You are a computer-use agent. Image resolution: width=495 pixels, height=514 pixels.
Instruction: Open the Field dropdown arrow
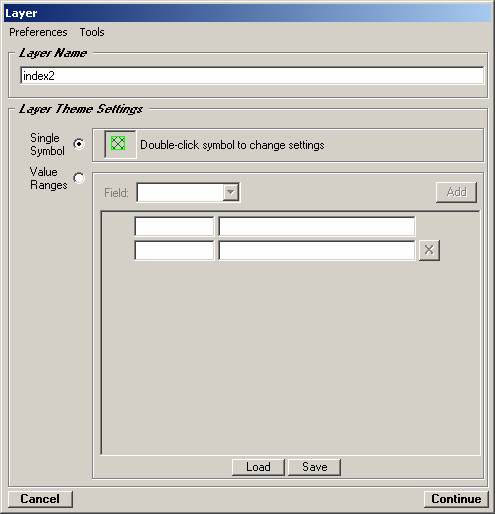(x=230, y=192)
